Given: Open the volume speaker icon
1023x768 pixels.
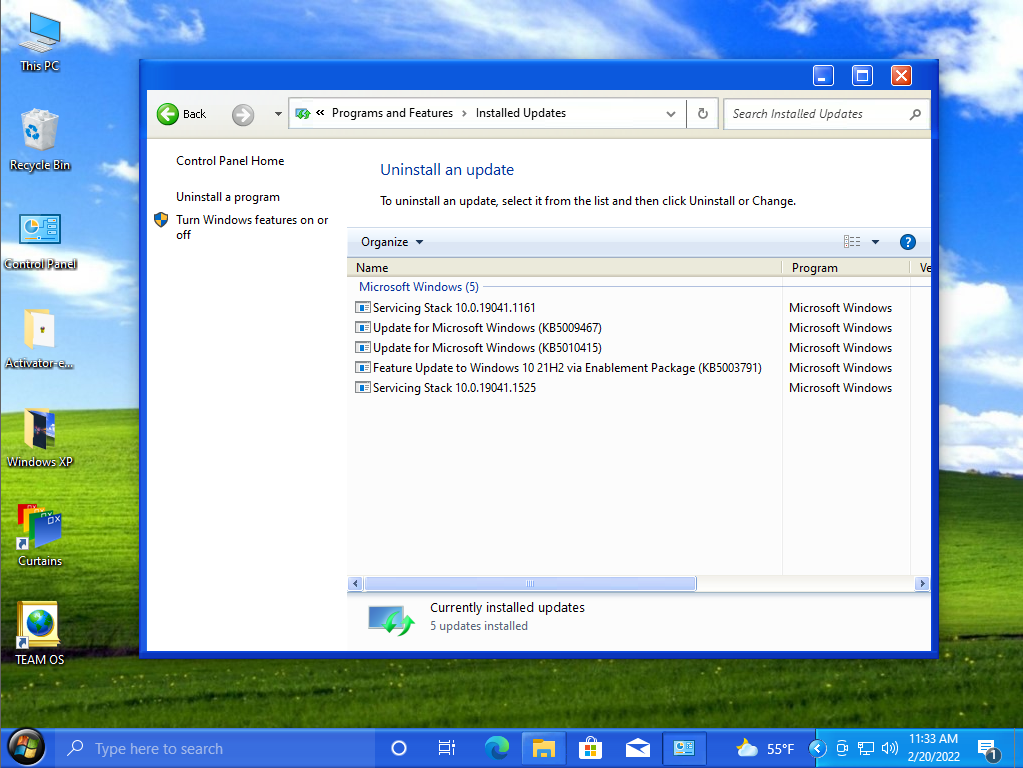Looking at the screenshot, I should coord(889,748).
